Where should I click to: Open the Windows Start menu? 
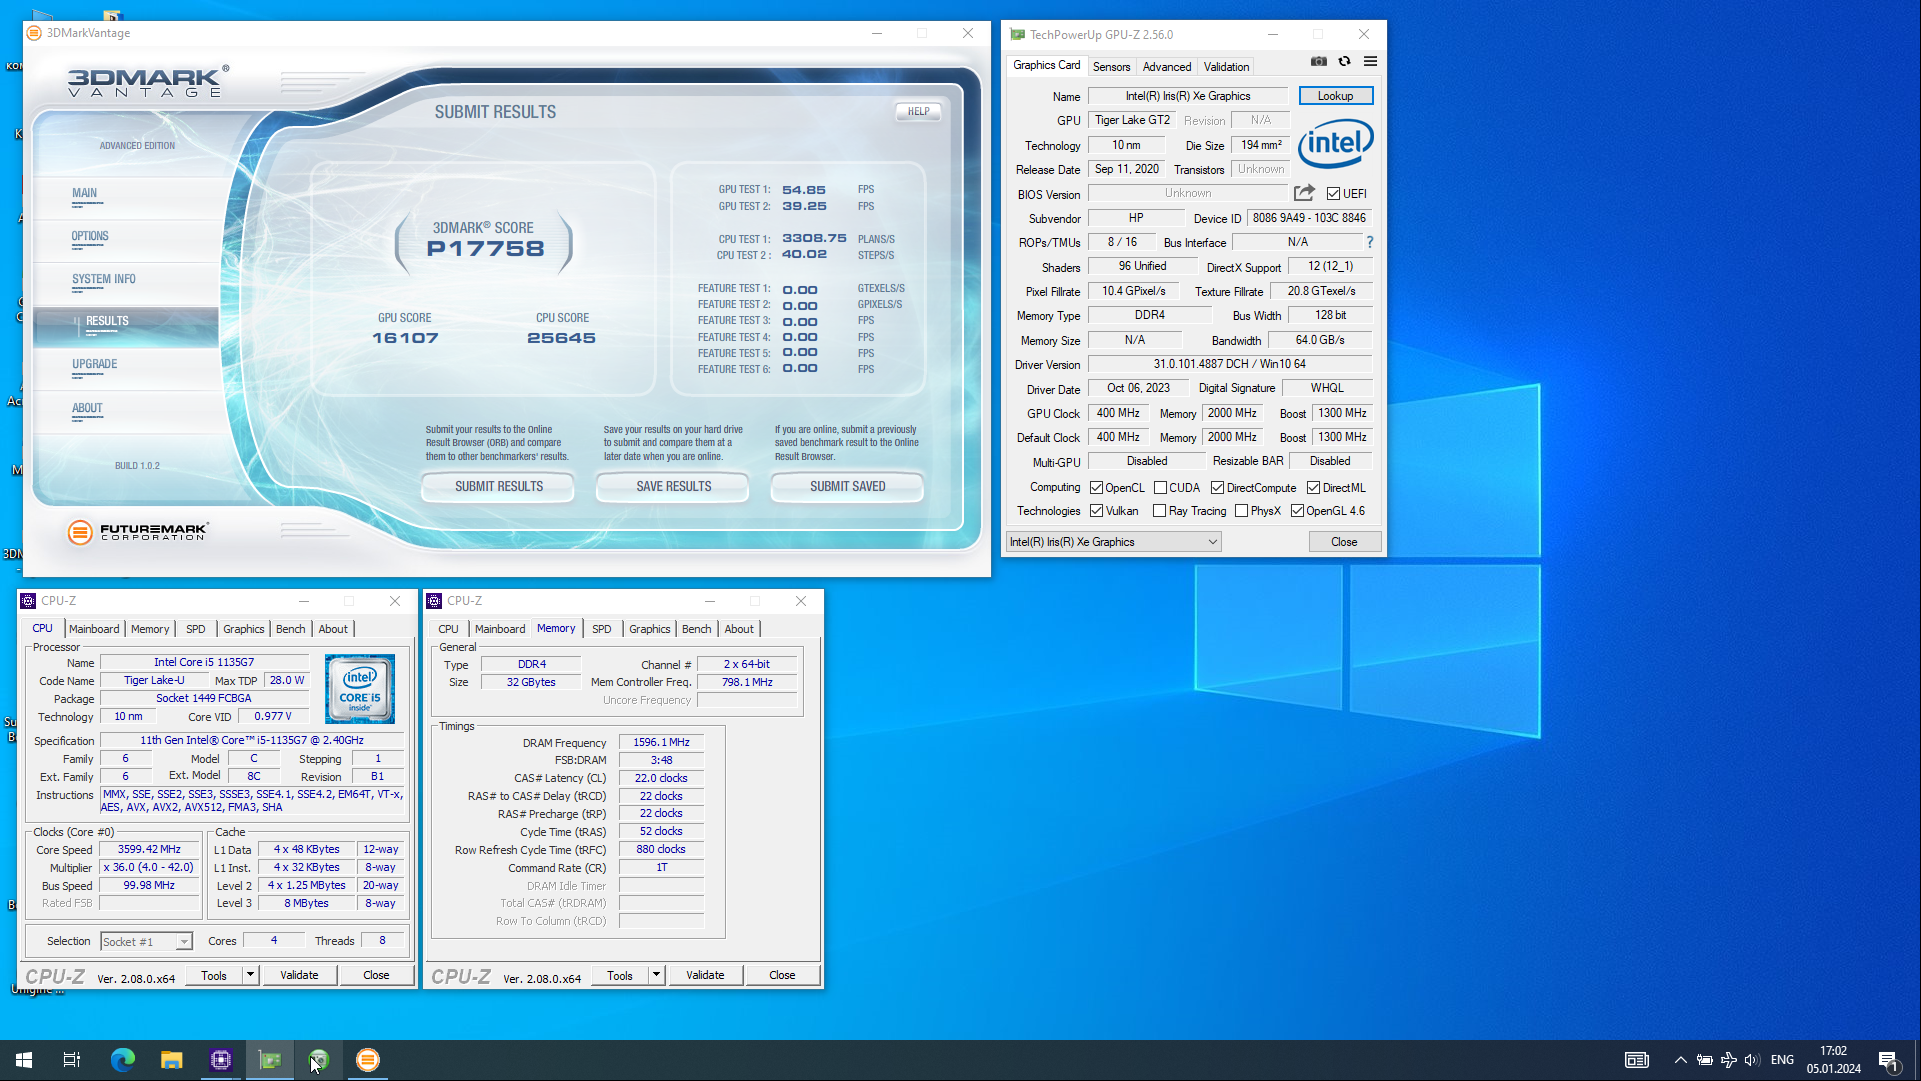coord(24,1060)
